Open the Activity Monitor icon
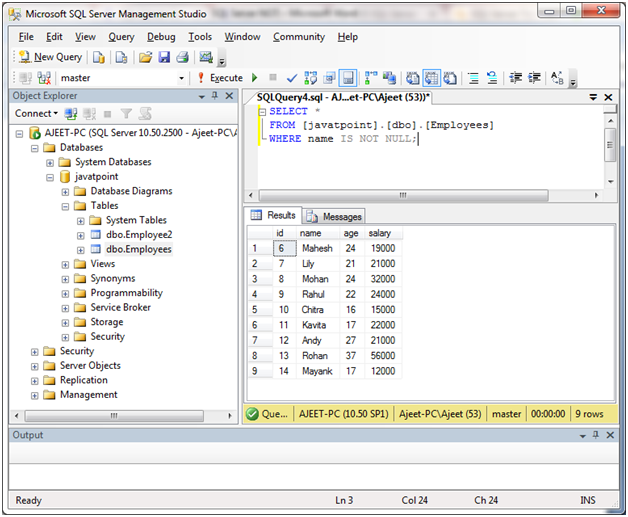This screenshot has width=628, height=517. pos(206,57)
